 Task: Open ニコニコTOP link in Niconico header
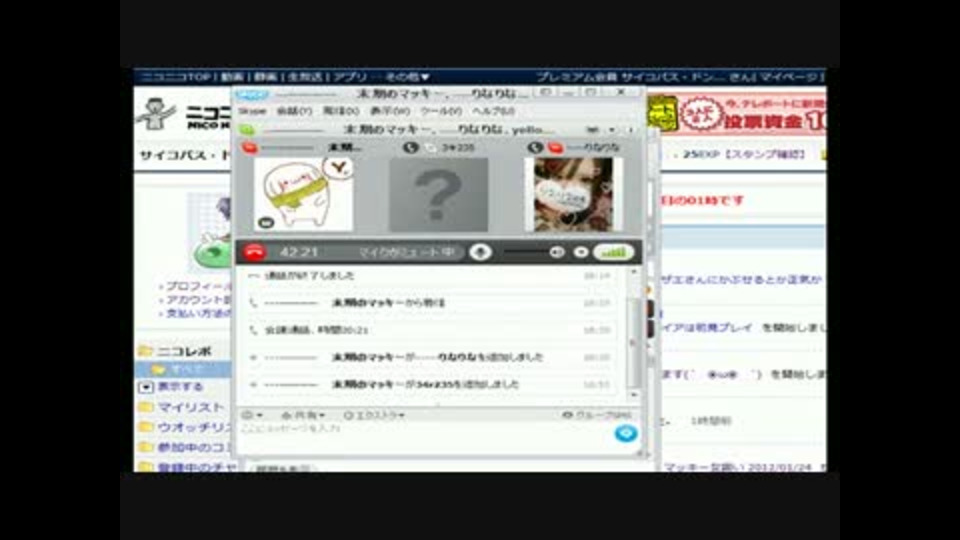coord(176,77)
